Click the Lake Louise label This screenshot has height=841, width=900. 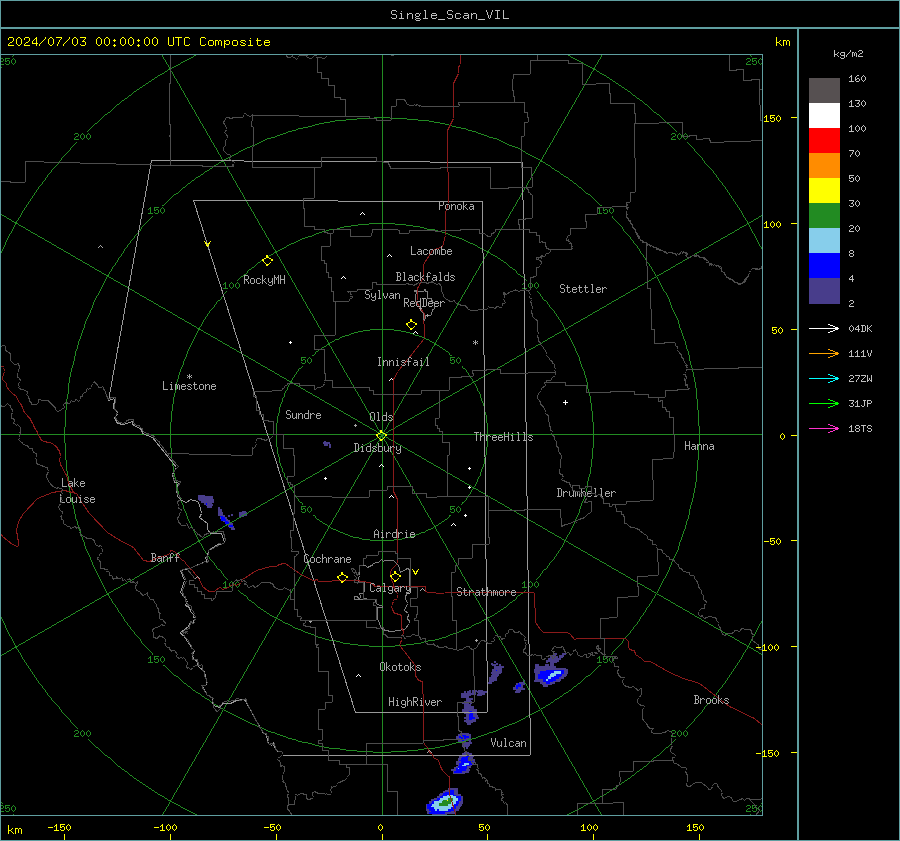click(x=77, y=491)
